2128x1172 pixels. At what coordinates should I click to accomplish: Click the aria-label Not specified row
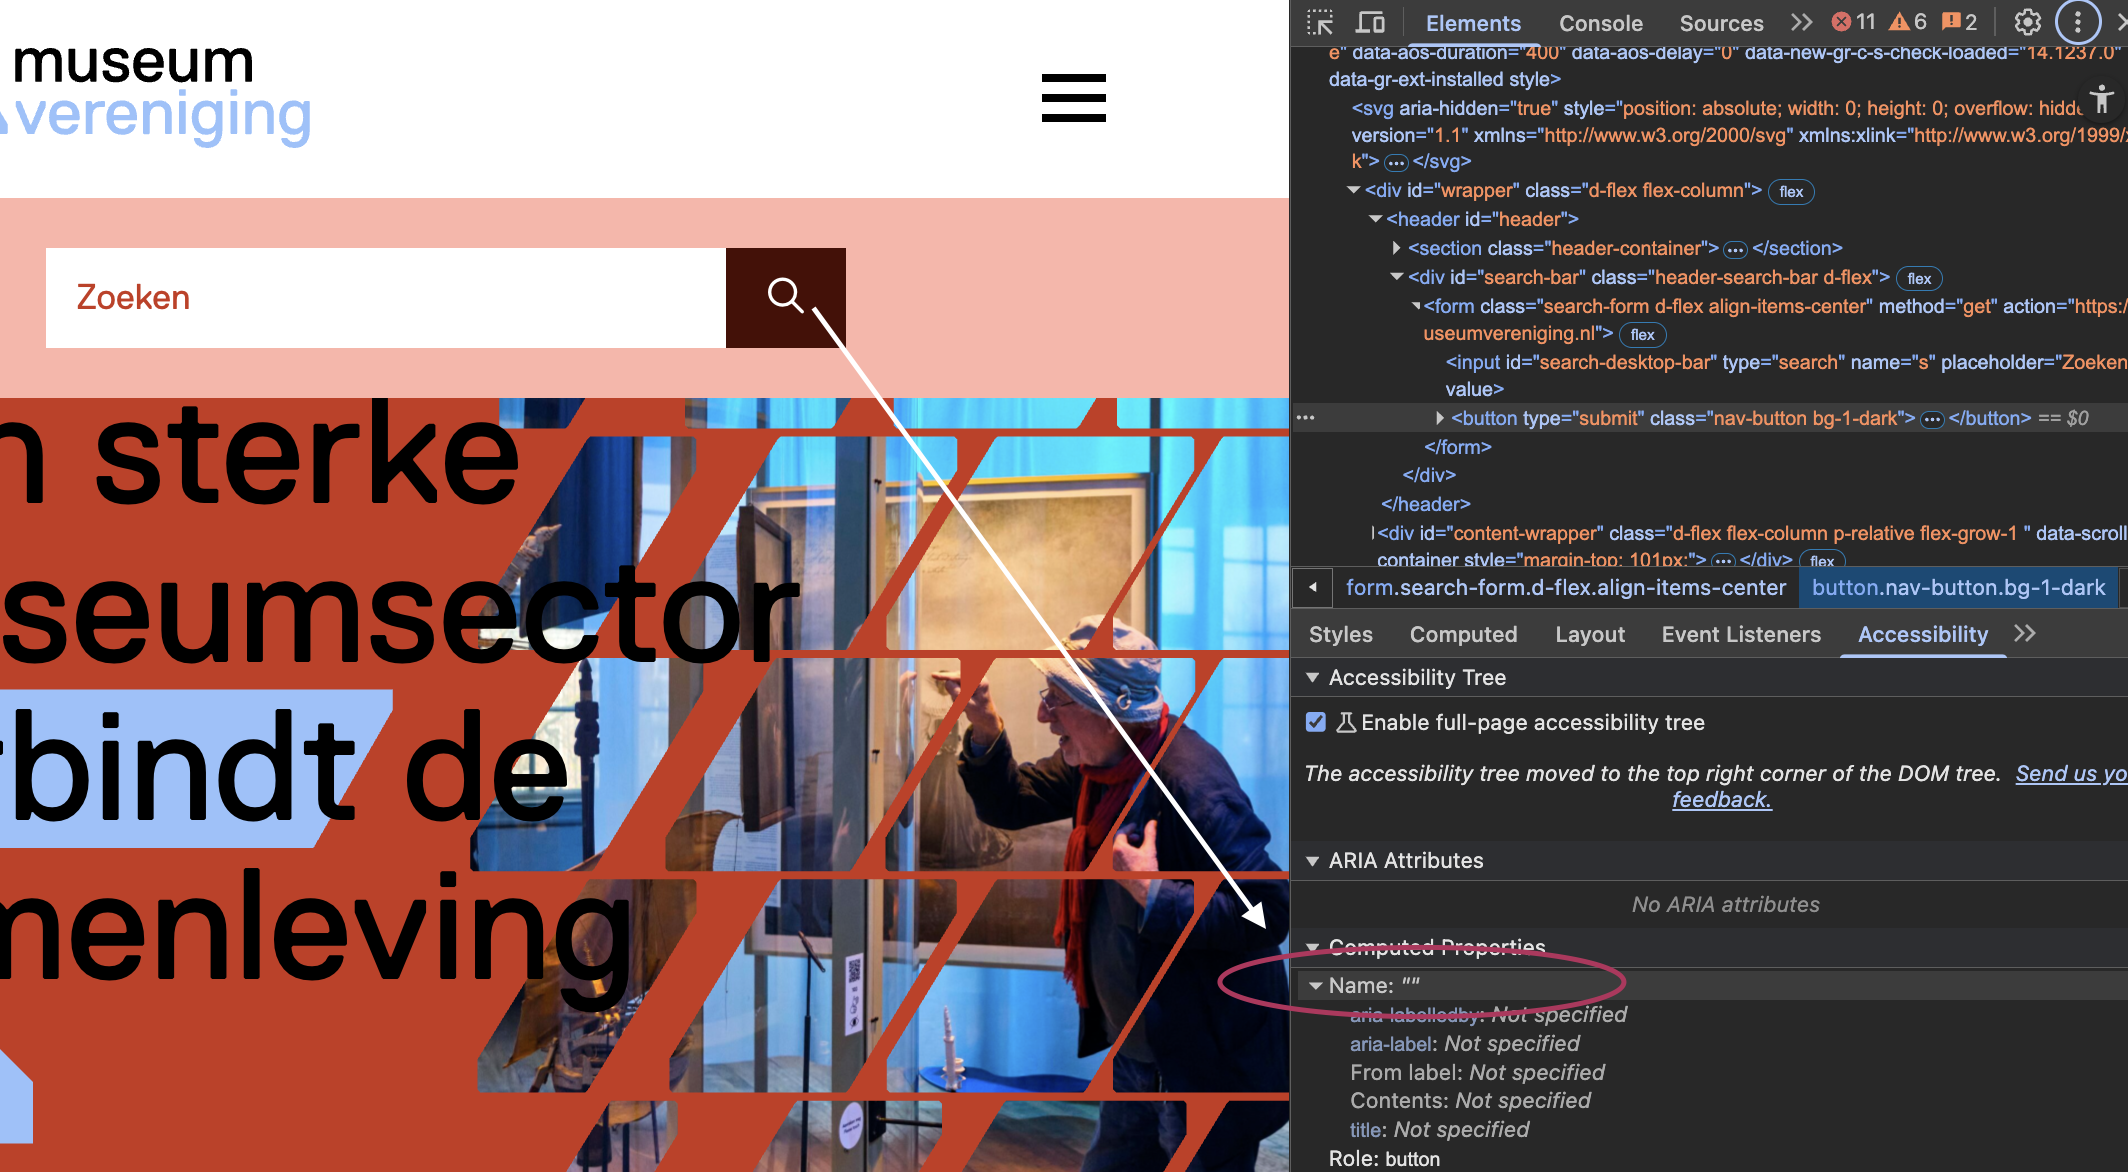(1464, 1043)
